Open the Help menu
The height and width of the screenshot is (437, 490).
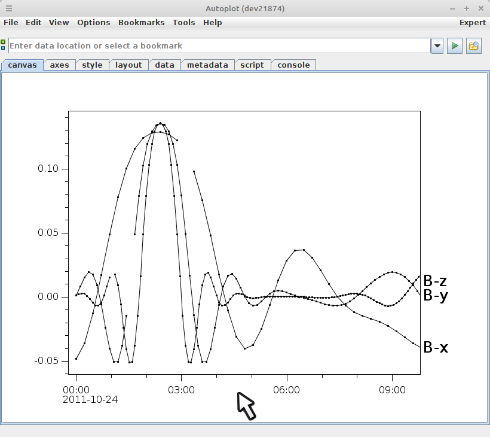[213, 23]
